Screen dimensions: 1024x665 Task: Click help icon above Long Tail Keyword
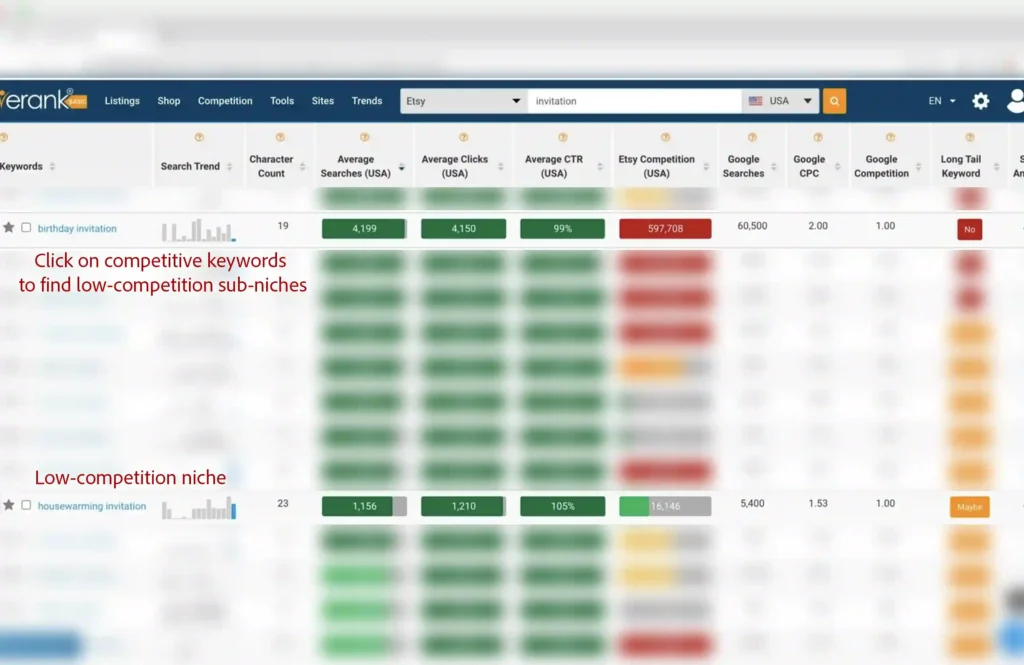[968, 138]
